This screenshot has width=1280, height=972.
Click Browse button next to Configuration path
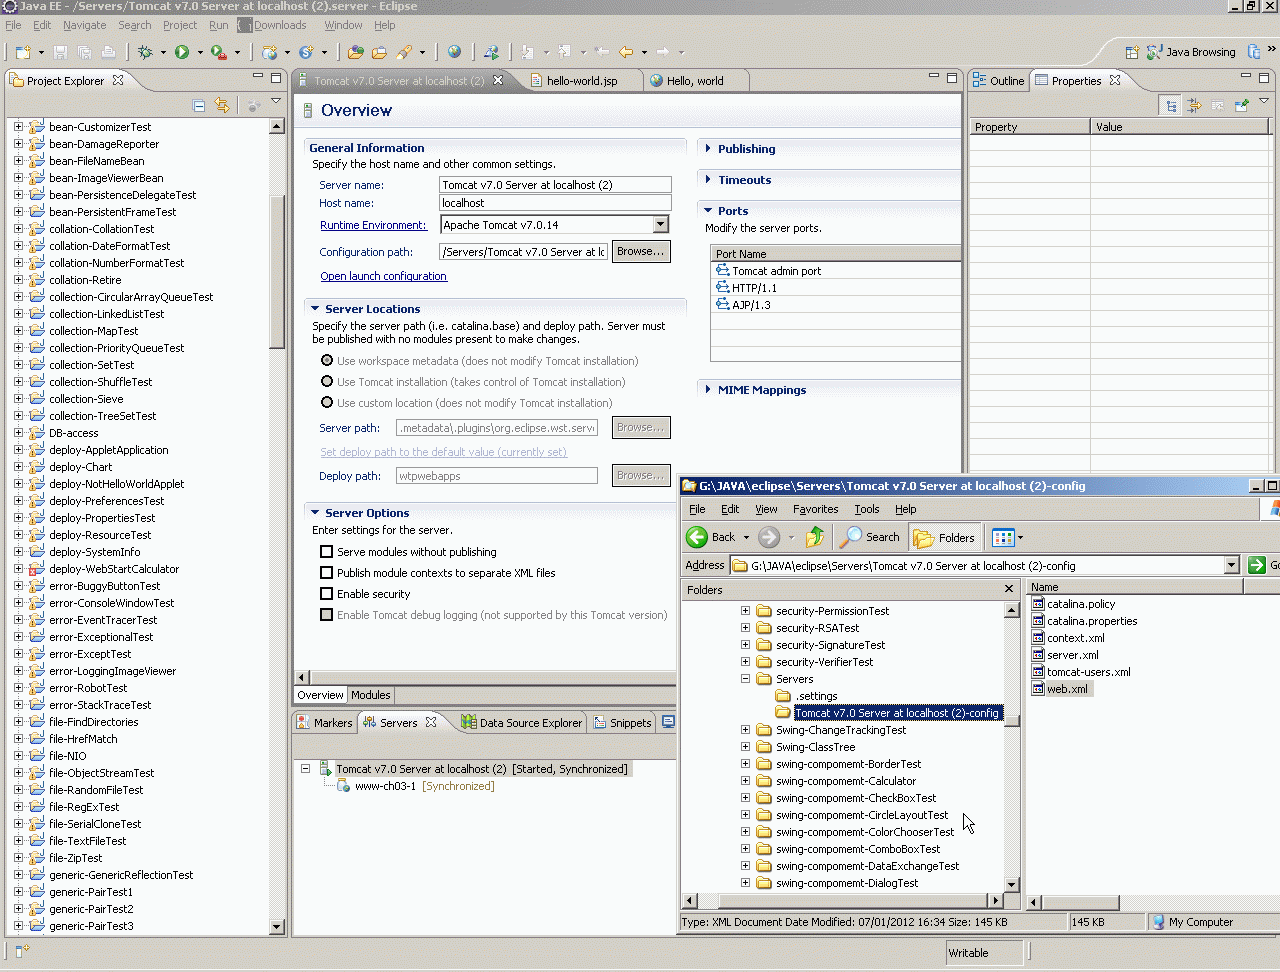640,252
